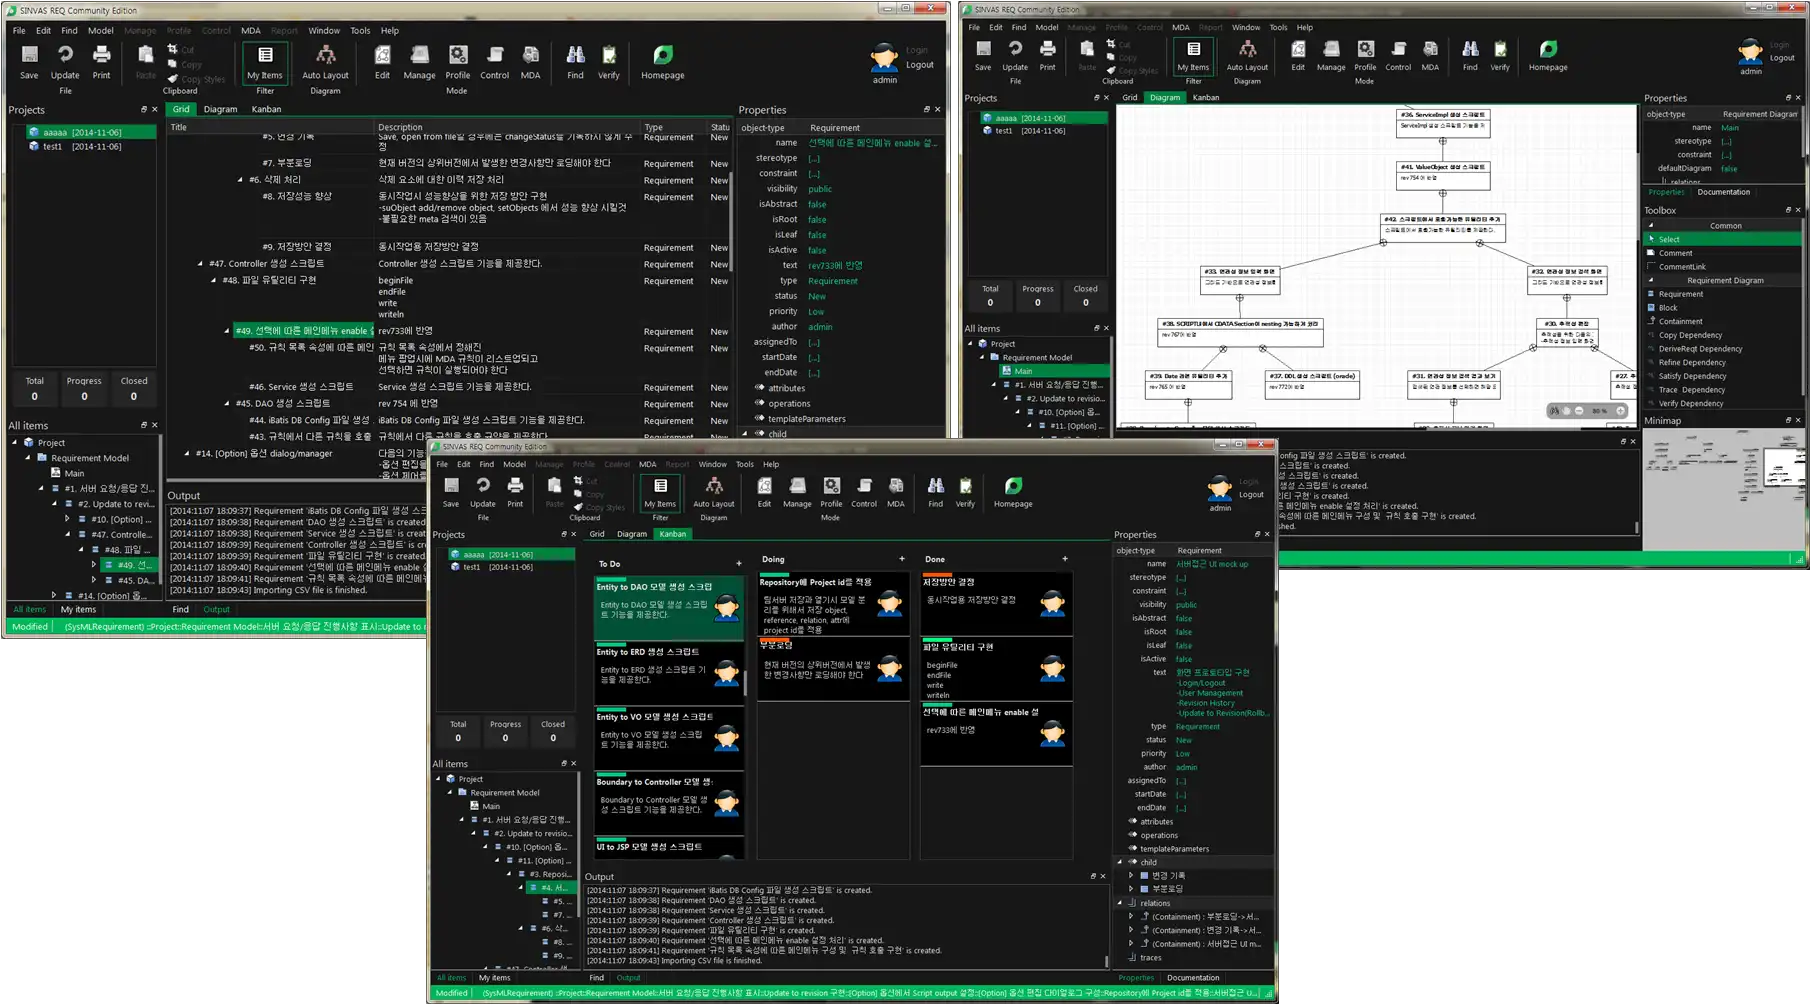The width and height of the screenshot is (1811, 1005).
Task: Collapse Requirement Diagram section in Toolbox
Action: pos(1651,281)
